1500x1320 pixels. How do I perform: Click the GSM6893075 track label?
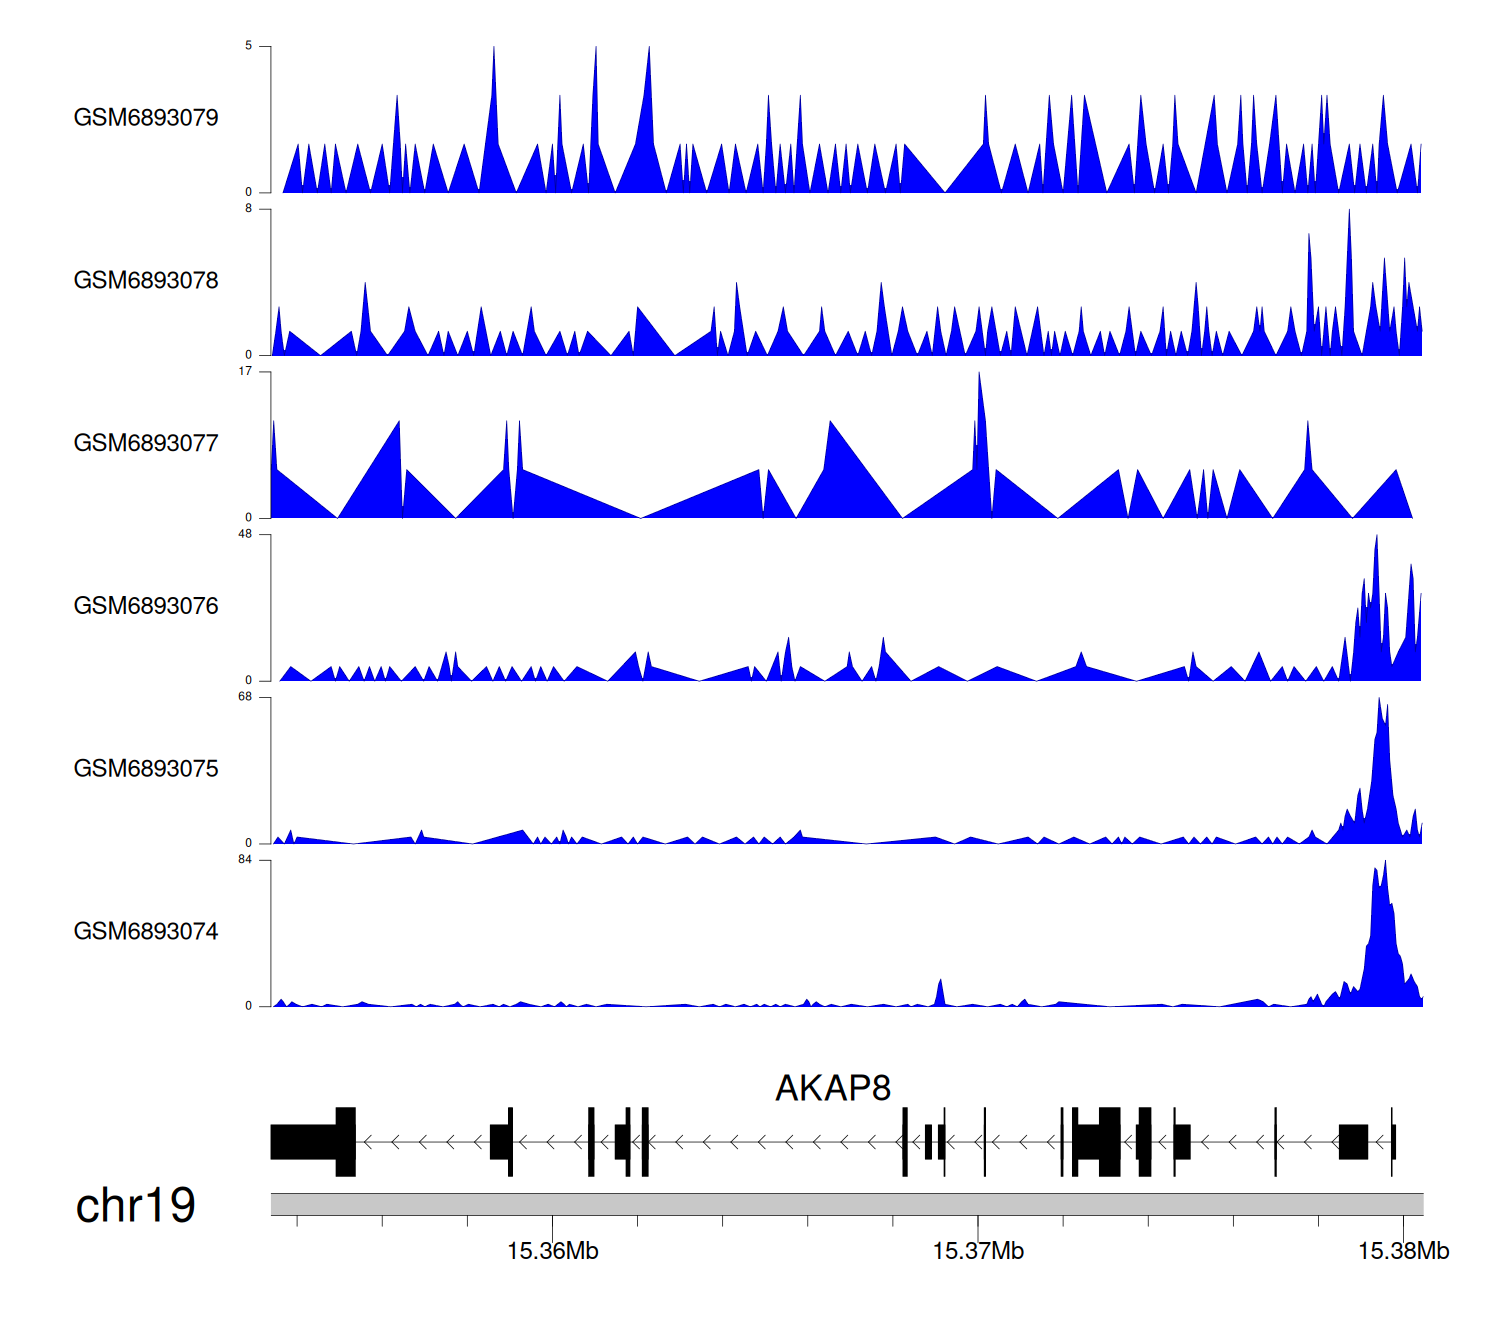(146, 769)
